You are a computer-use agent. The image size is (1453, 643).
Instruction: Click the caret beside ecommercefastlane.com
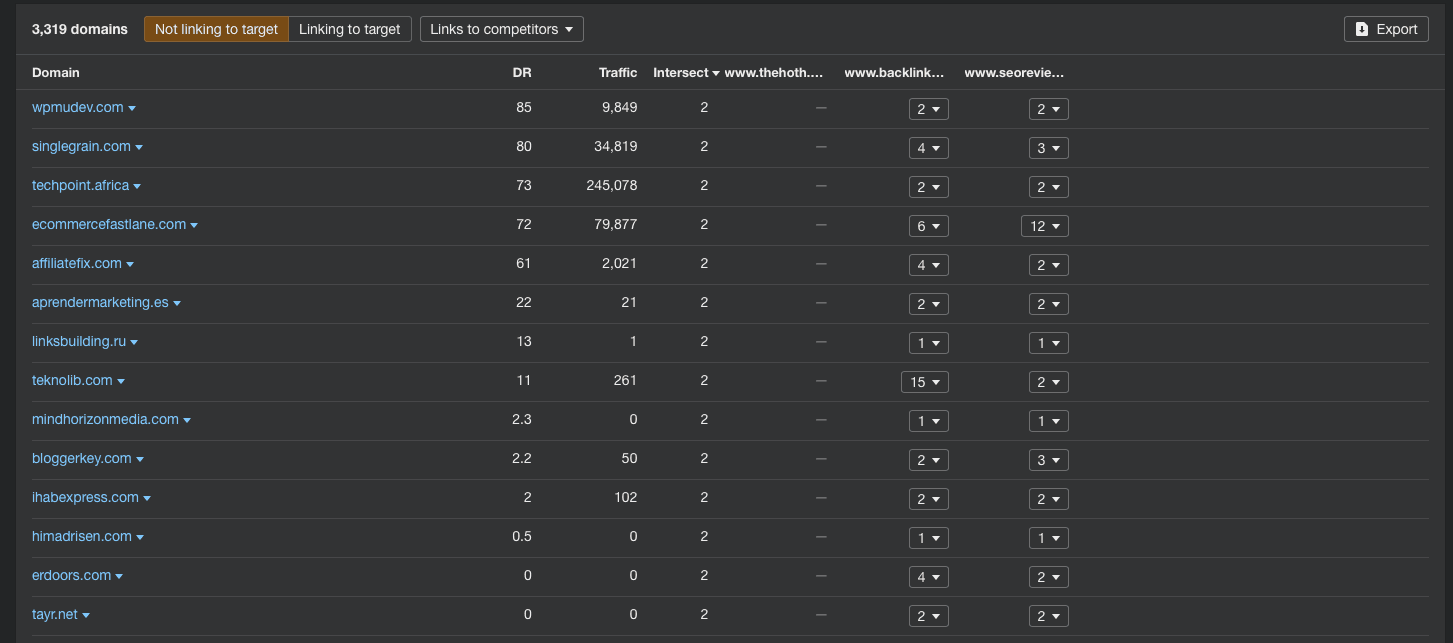[x=194, y=225]
